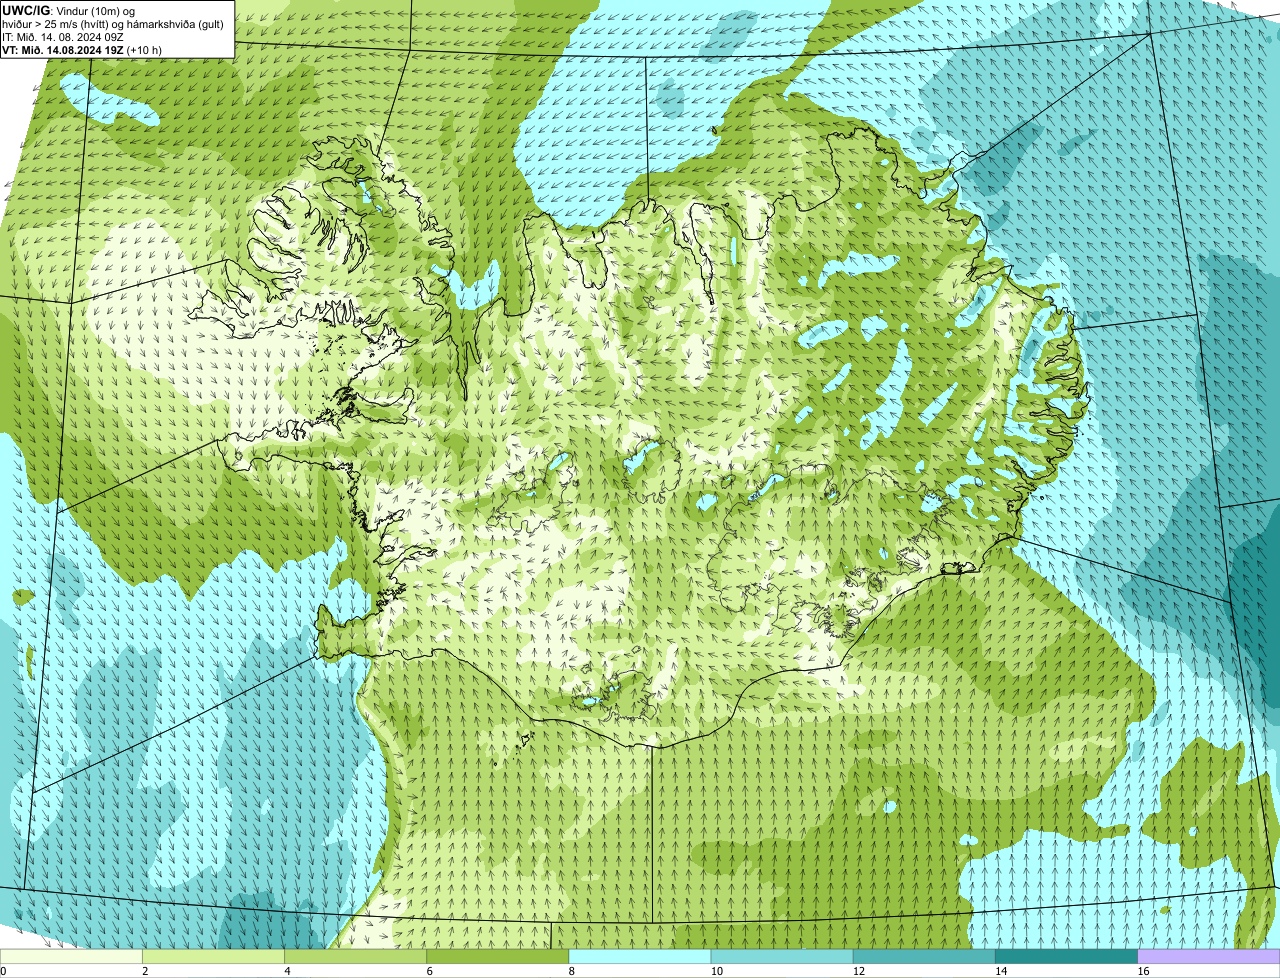
Task: Click the dark teal 14–16 m/s legend swatch
Action: [1066, 956]
